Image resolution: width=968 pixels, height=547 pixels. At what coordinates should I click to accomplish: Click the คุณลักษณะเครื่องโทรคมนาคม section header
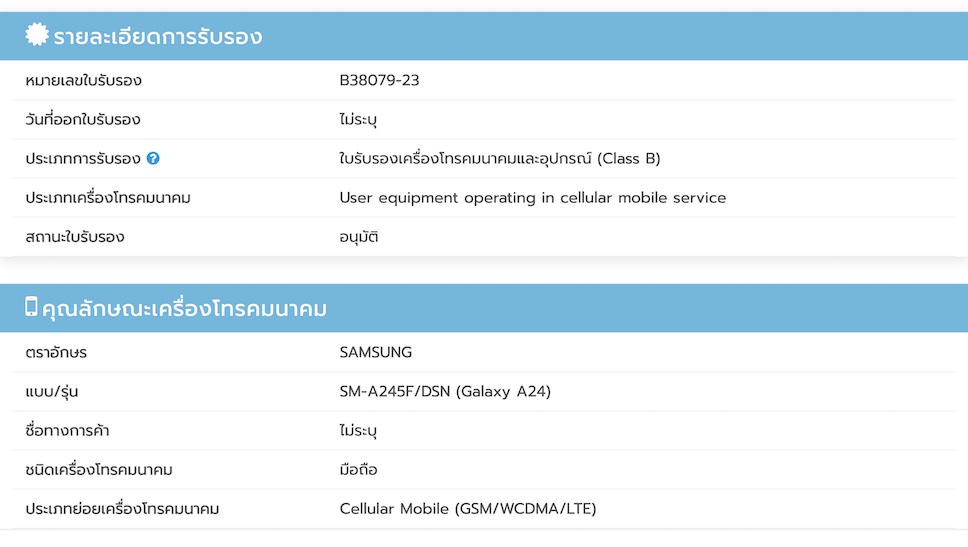(184, 309)
